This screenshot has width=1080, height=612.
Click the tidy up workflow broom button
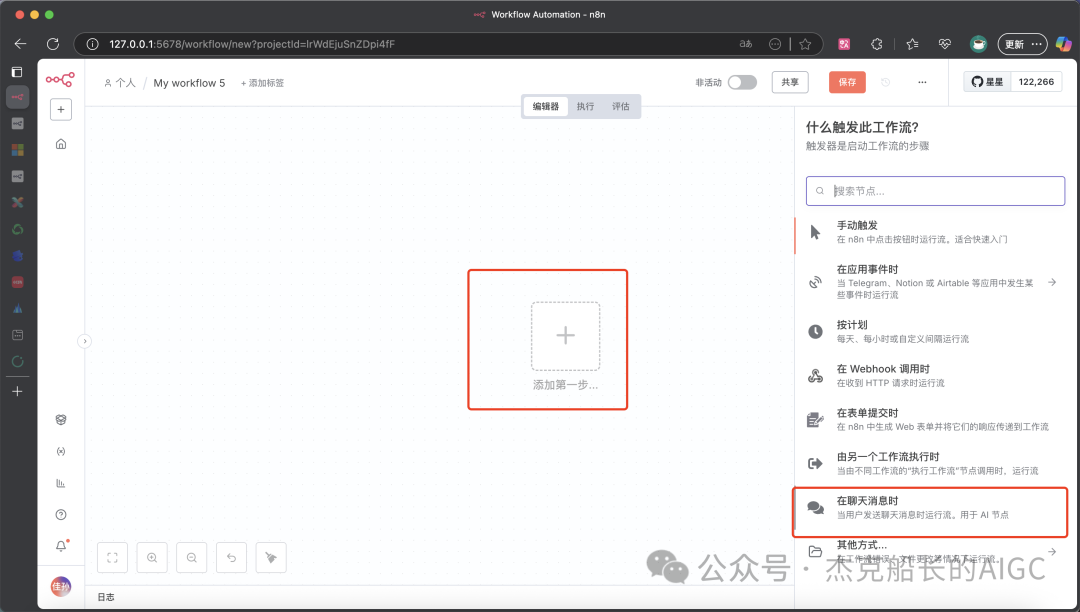(271, 558)
